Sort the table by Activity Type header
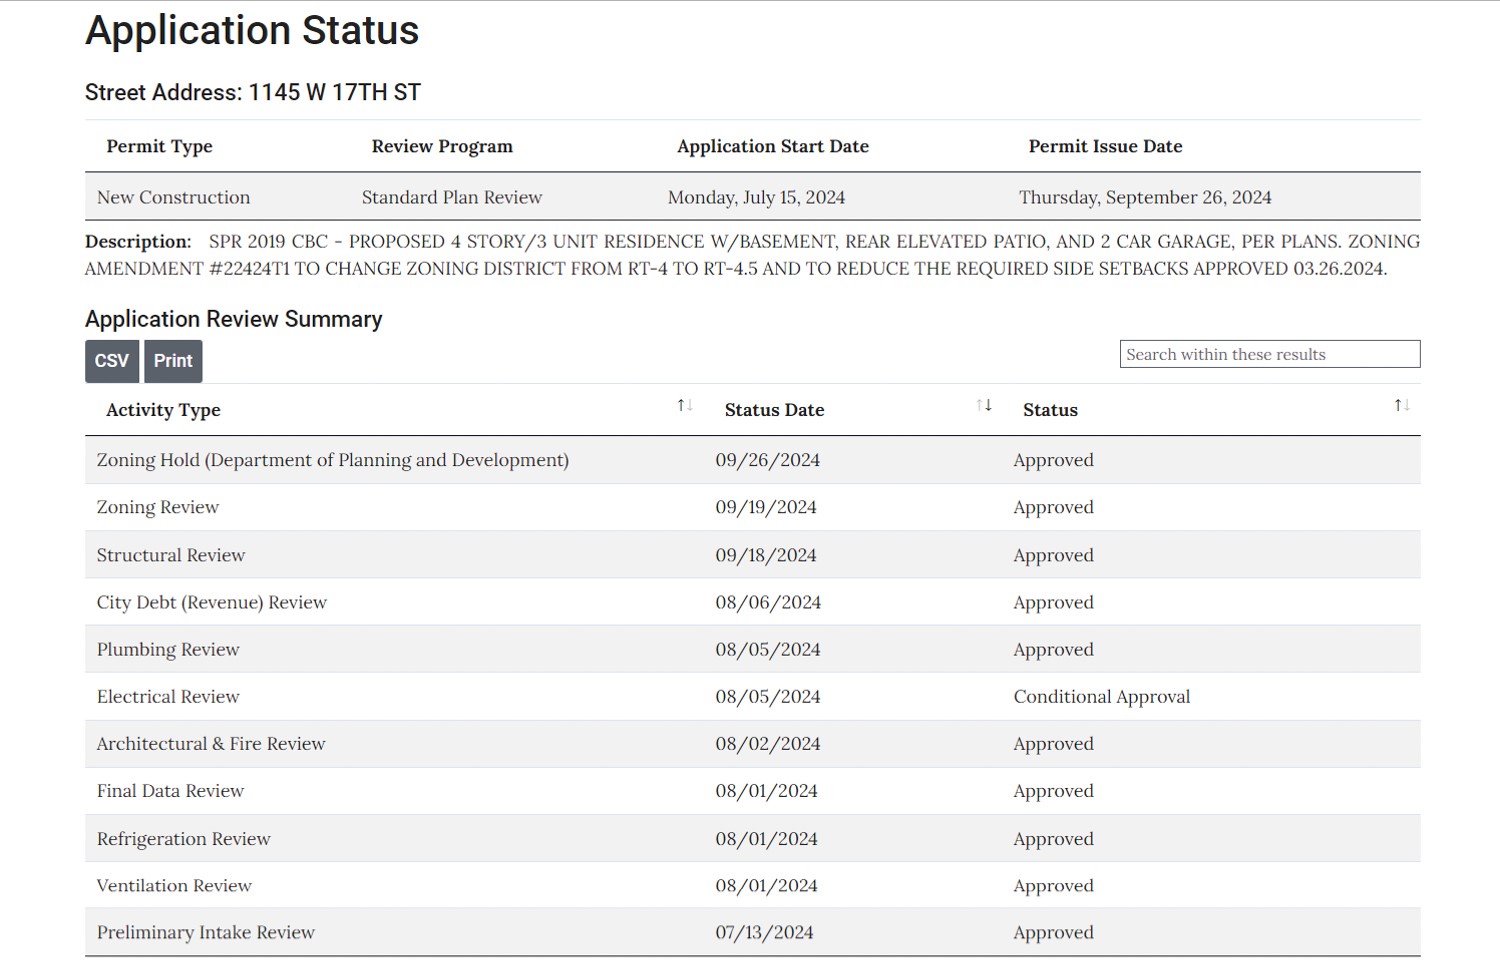 pos(164,410)
